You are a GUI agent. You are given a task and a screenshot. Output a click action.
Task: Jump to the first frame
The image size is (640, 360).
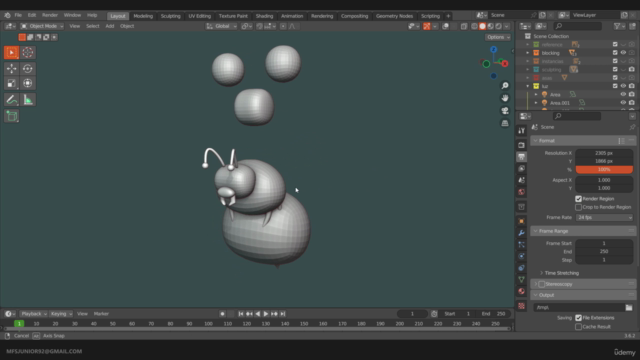coord(241,314)
